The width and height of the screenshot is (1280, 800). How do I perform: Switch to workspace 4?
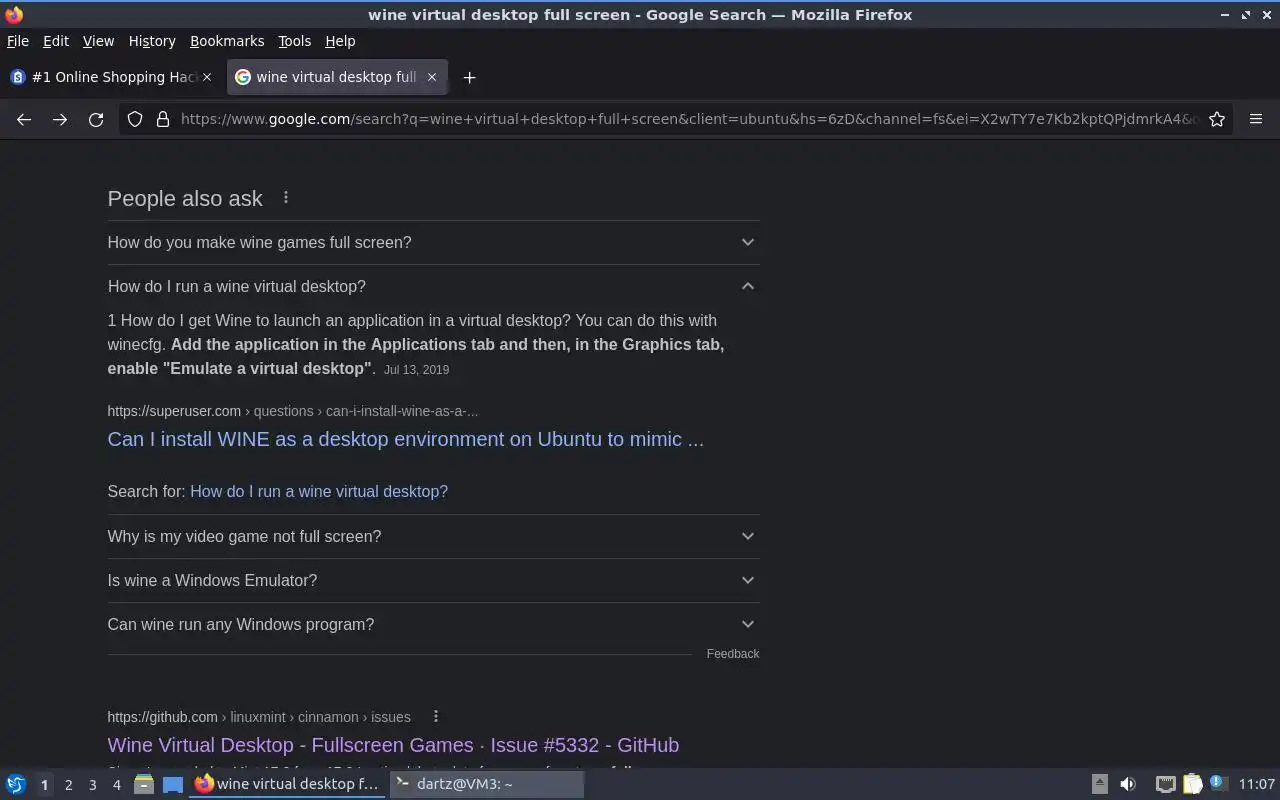[x=116, y=785]
